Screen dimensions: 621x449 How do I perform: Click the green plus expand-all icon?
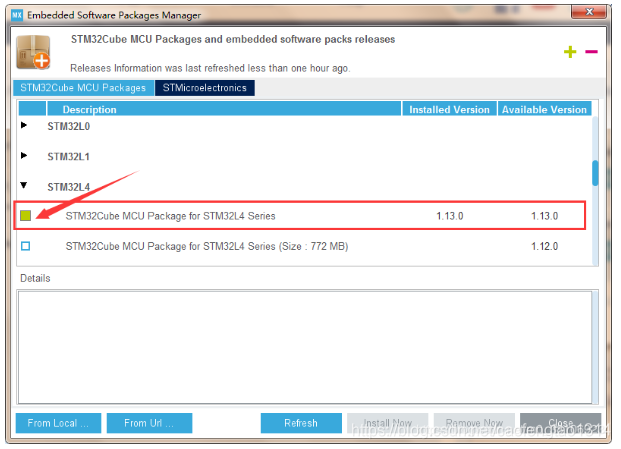pyautogui.click(x=570, y=52)
